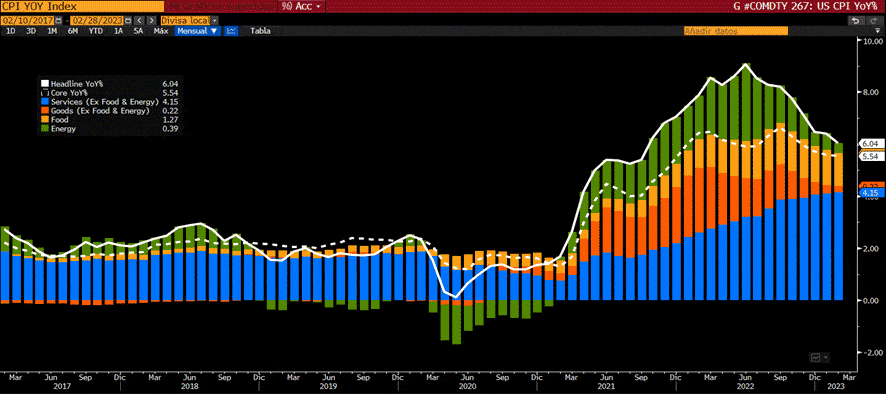This screenshot has width=886, height=394.
Task: Switch to the Tabla view
Action: tap(260, 31)
